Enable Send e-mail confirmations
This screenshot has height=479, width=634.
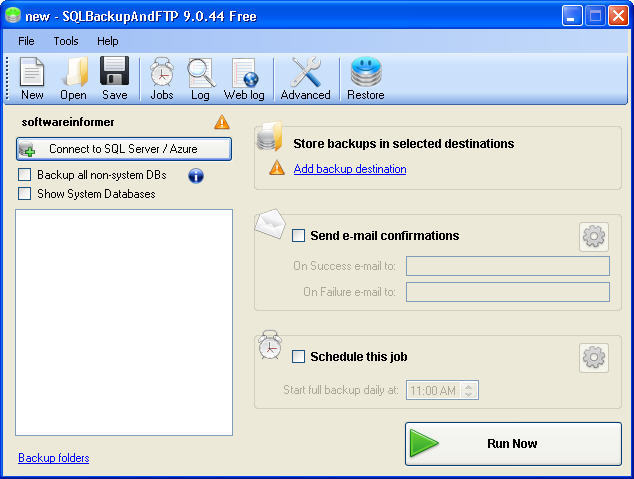[298, 236]
